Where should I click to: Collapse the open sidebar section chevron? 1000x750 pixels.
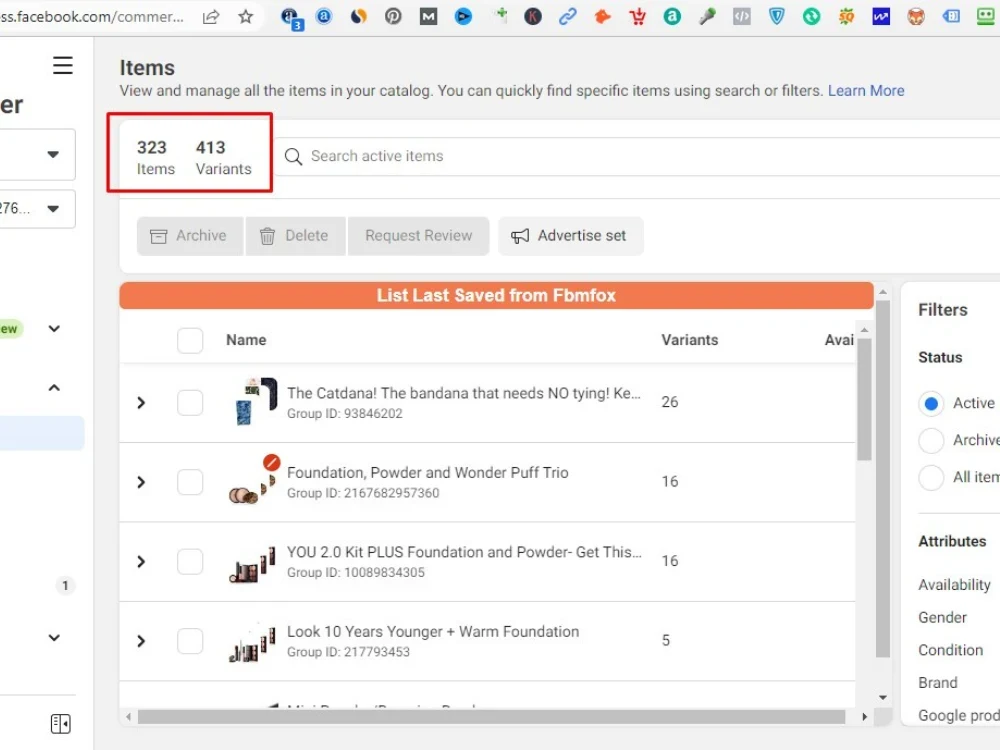pos(54,388)
